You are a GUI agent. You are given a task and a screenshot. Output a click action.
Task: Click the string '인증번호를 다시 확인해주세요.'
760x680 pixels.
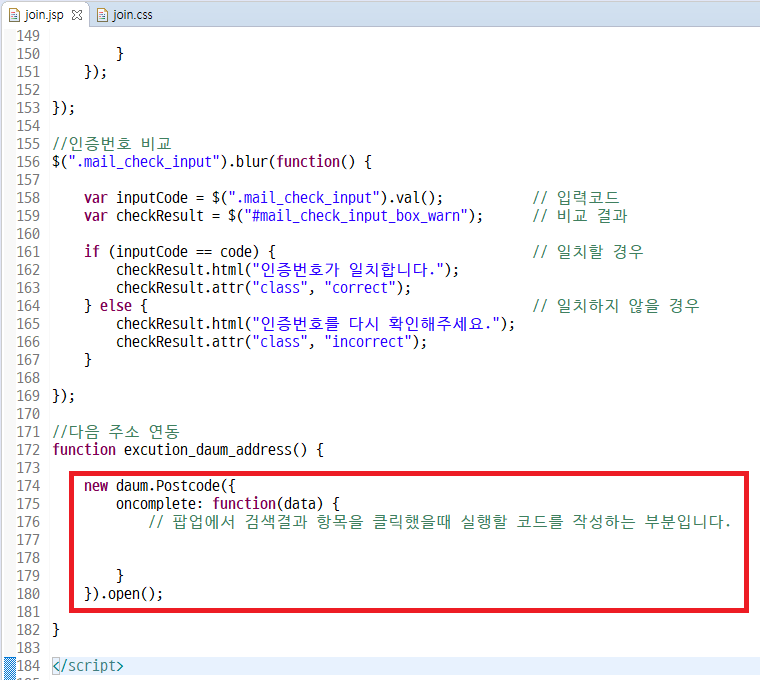tap(376, 324)
